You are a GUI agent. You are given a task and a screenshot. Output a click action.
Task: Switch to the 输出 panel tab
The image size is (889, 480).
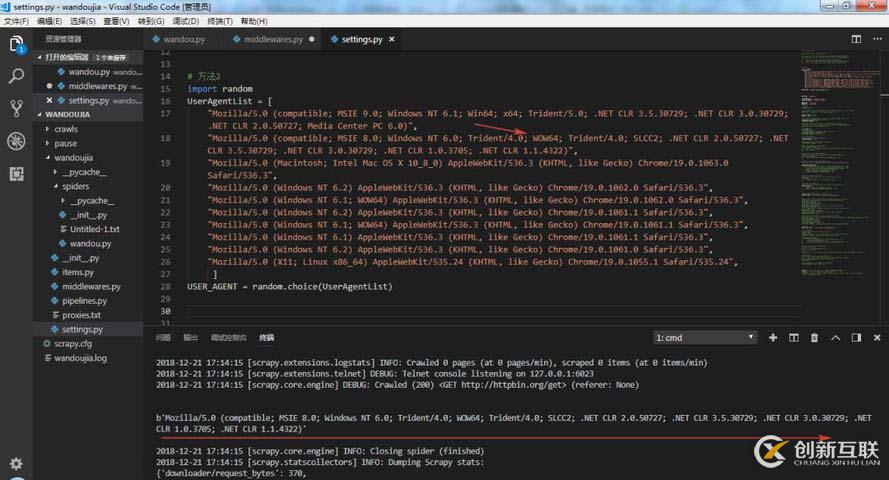click(190, 338)
